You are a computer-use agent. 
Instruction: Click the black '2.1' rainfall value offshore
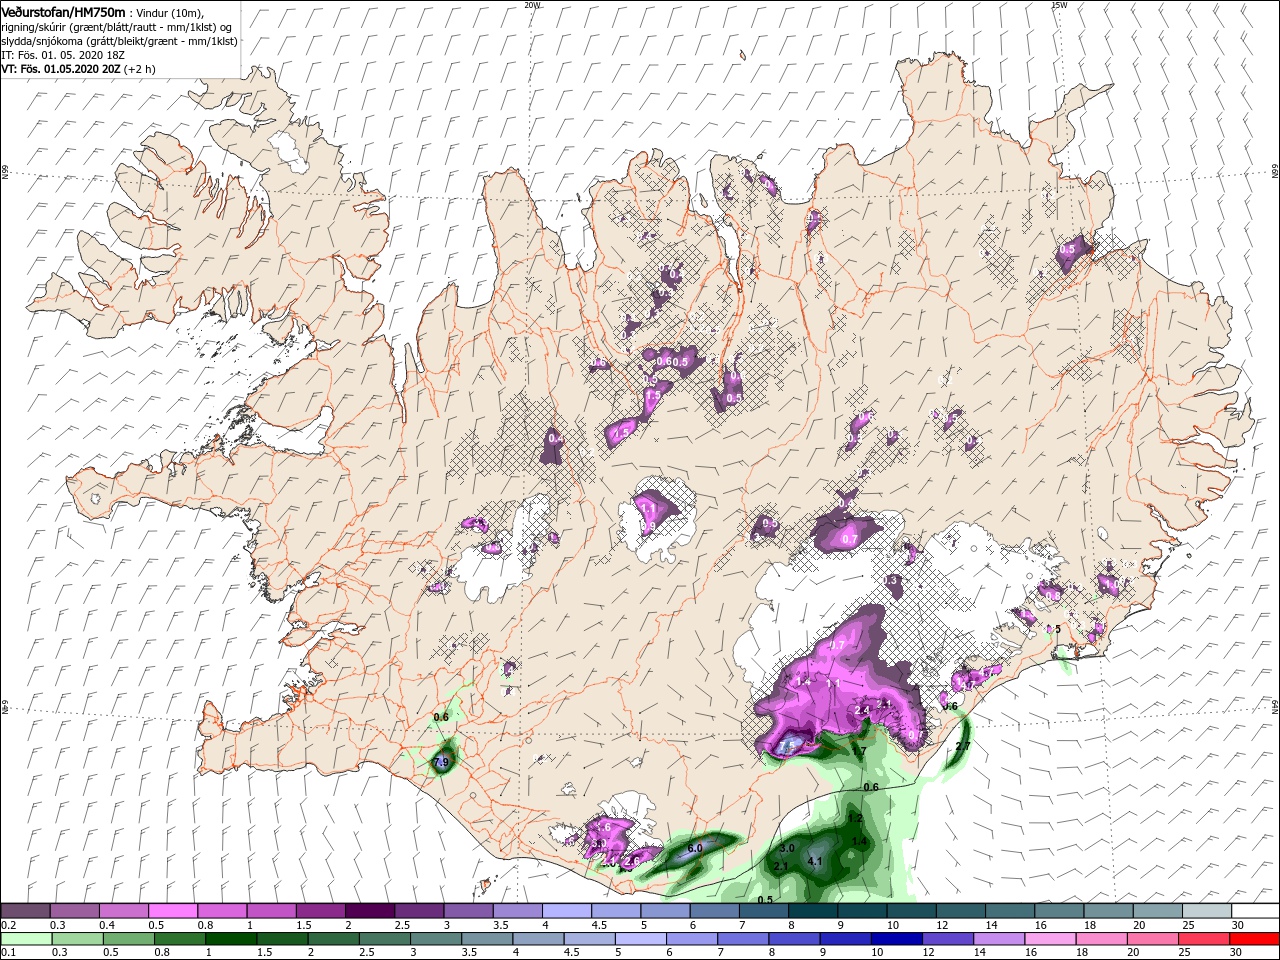tap(781, 866)
